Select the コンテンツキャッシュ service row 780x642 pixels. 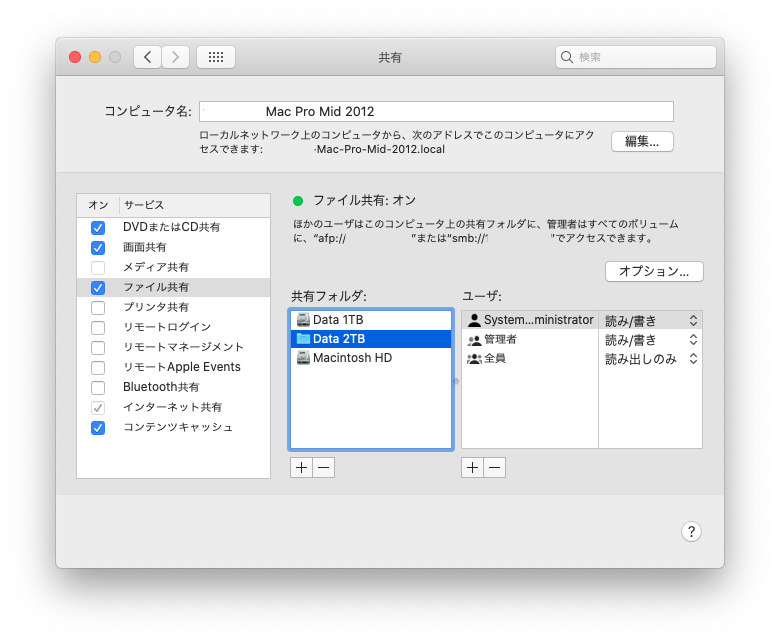tap(174, 427)
